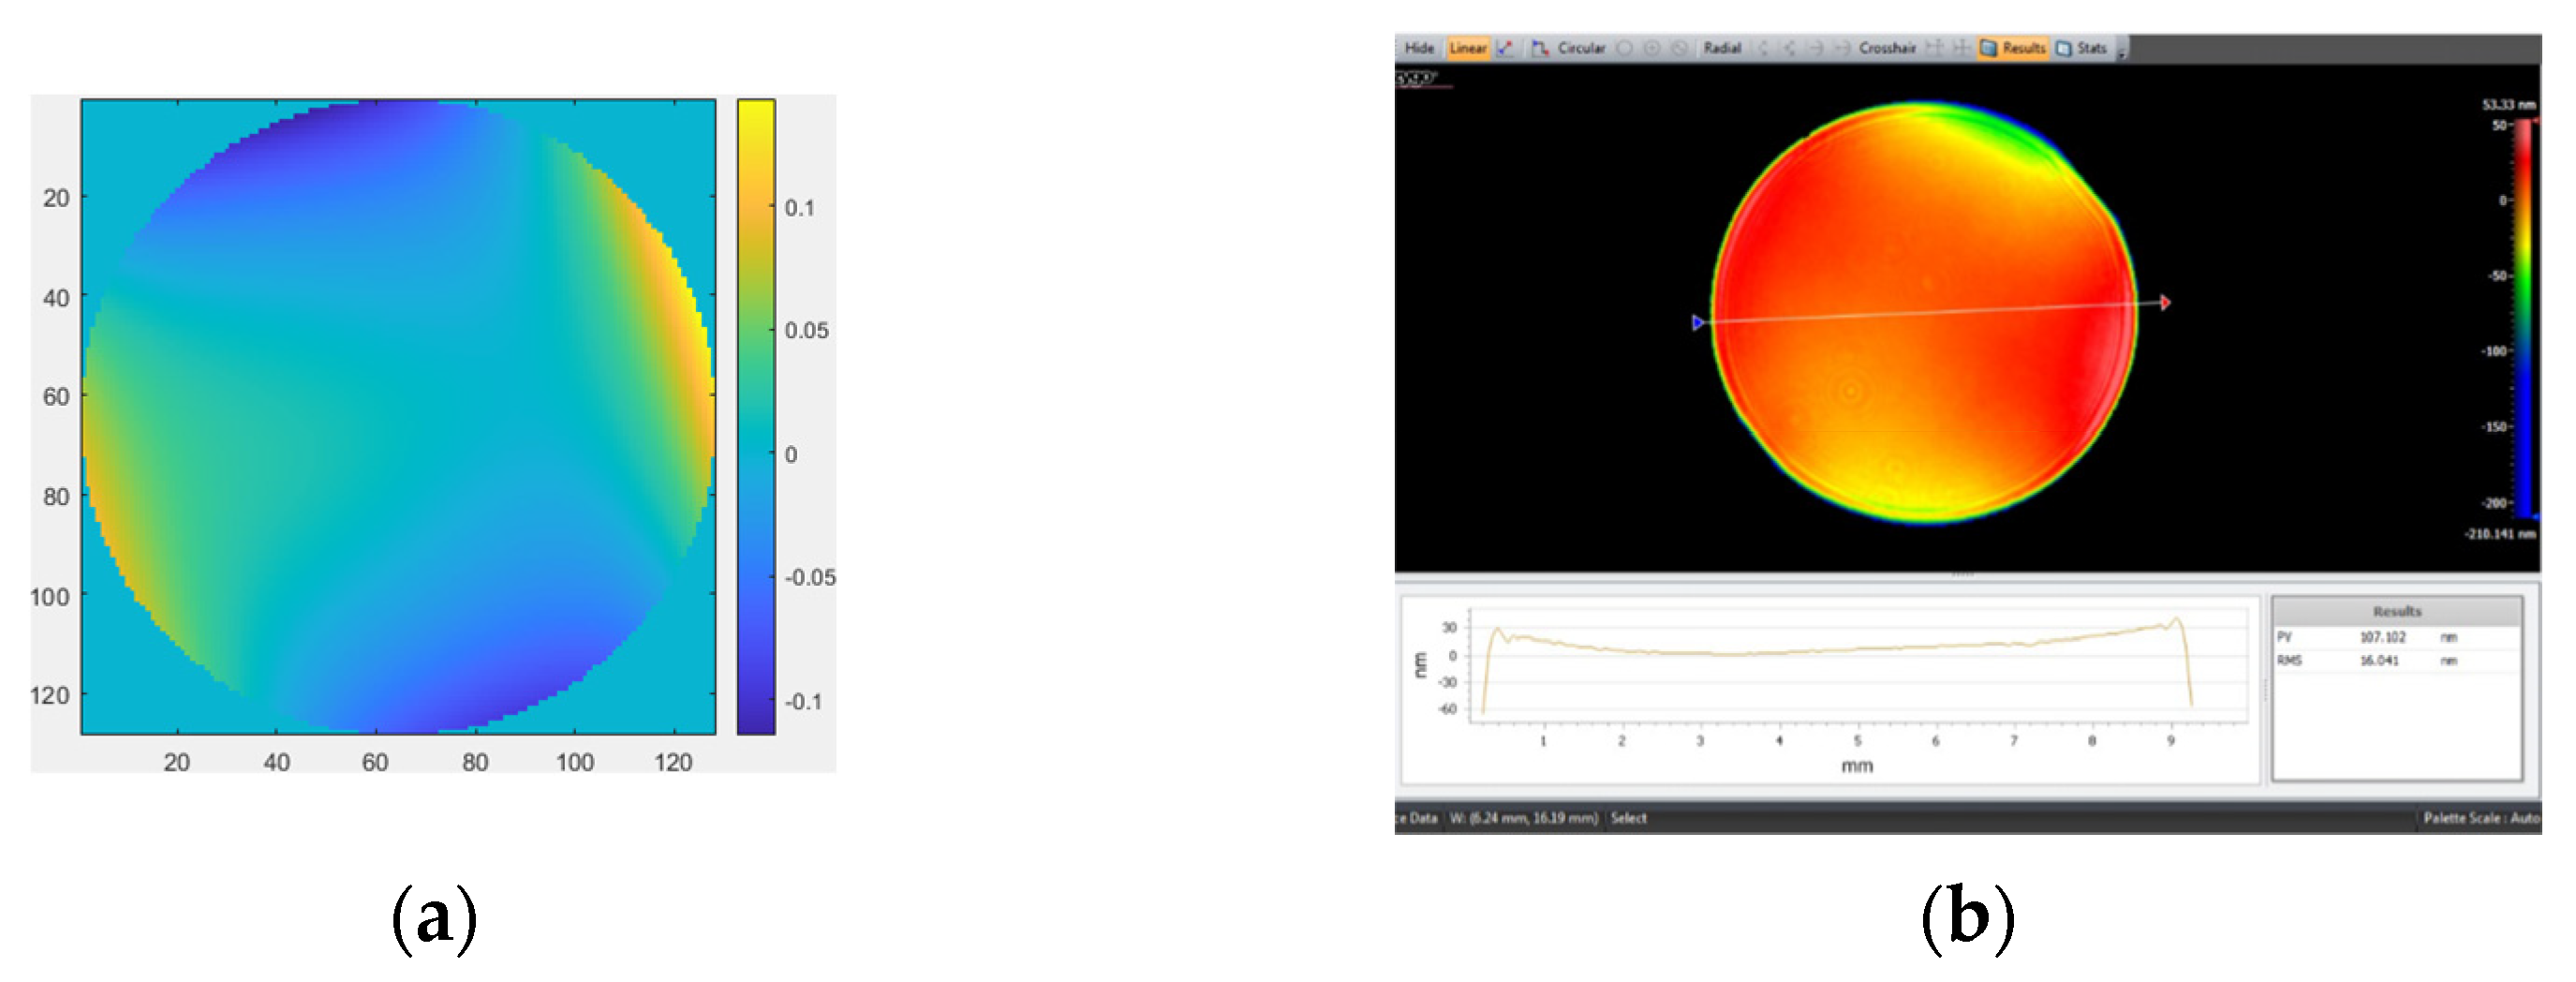Screen dimensions: 2576x982
Task: Click the height color scale bar
Action: point(2523,318)
